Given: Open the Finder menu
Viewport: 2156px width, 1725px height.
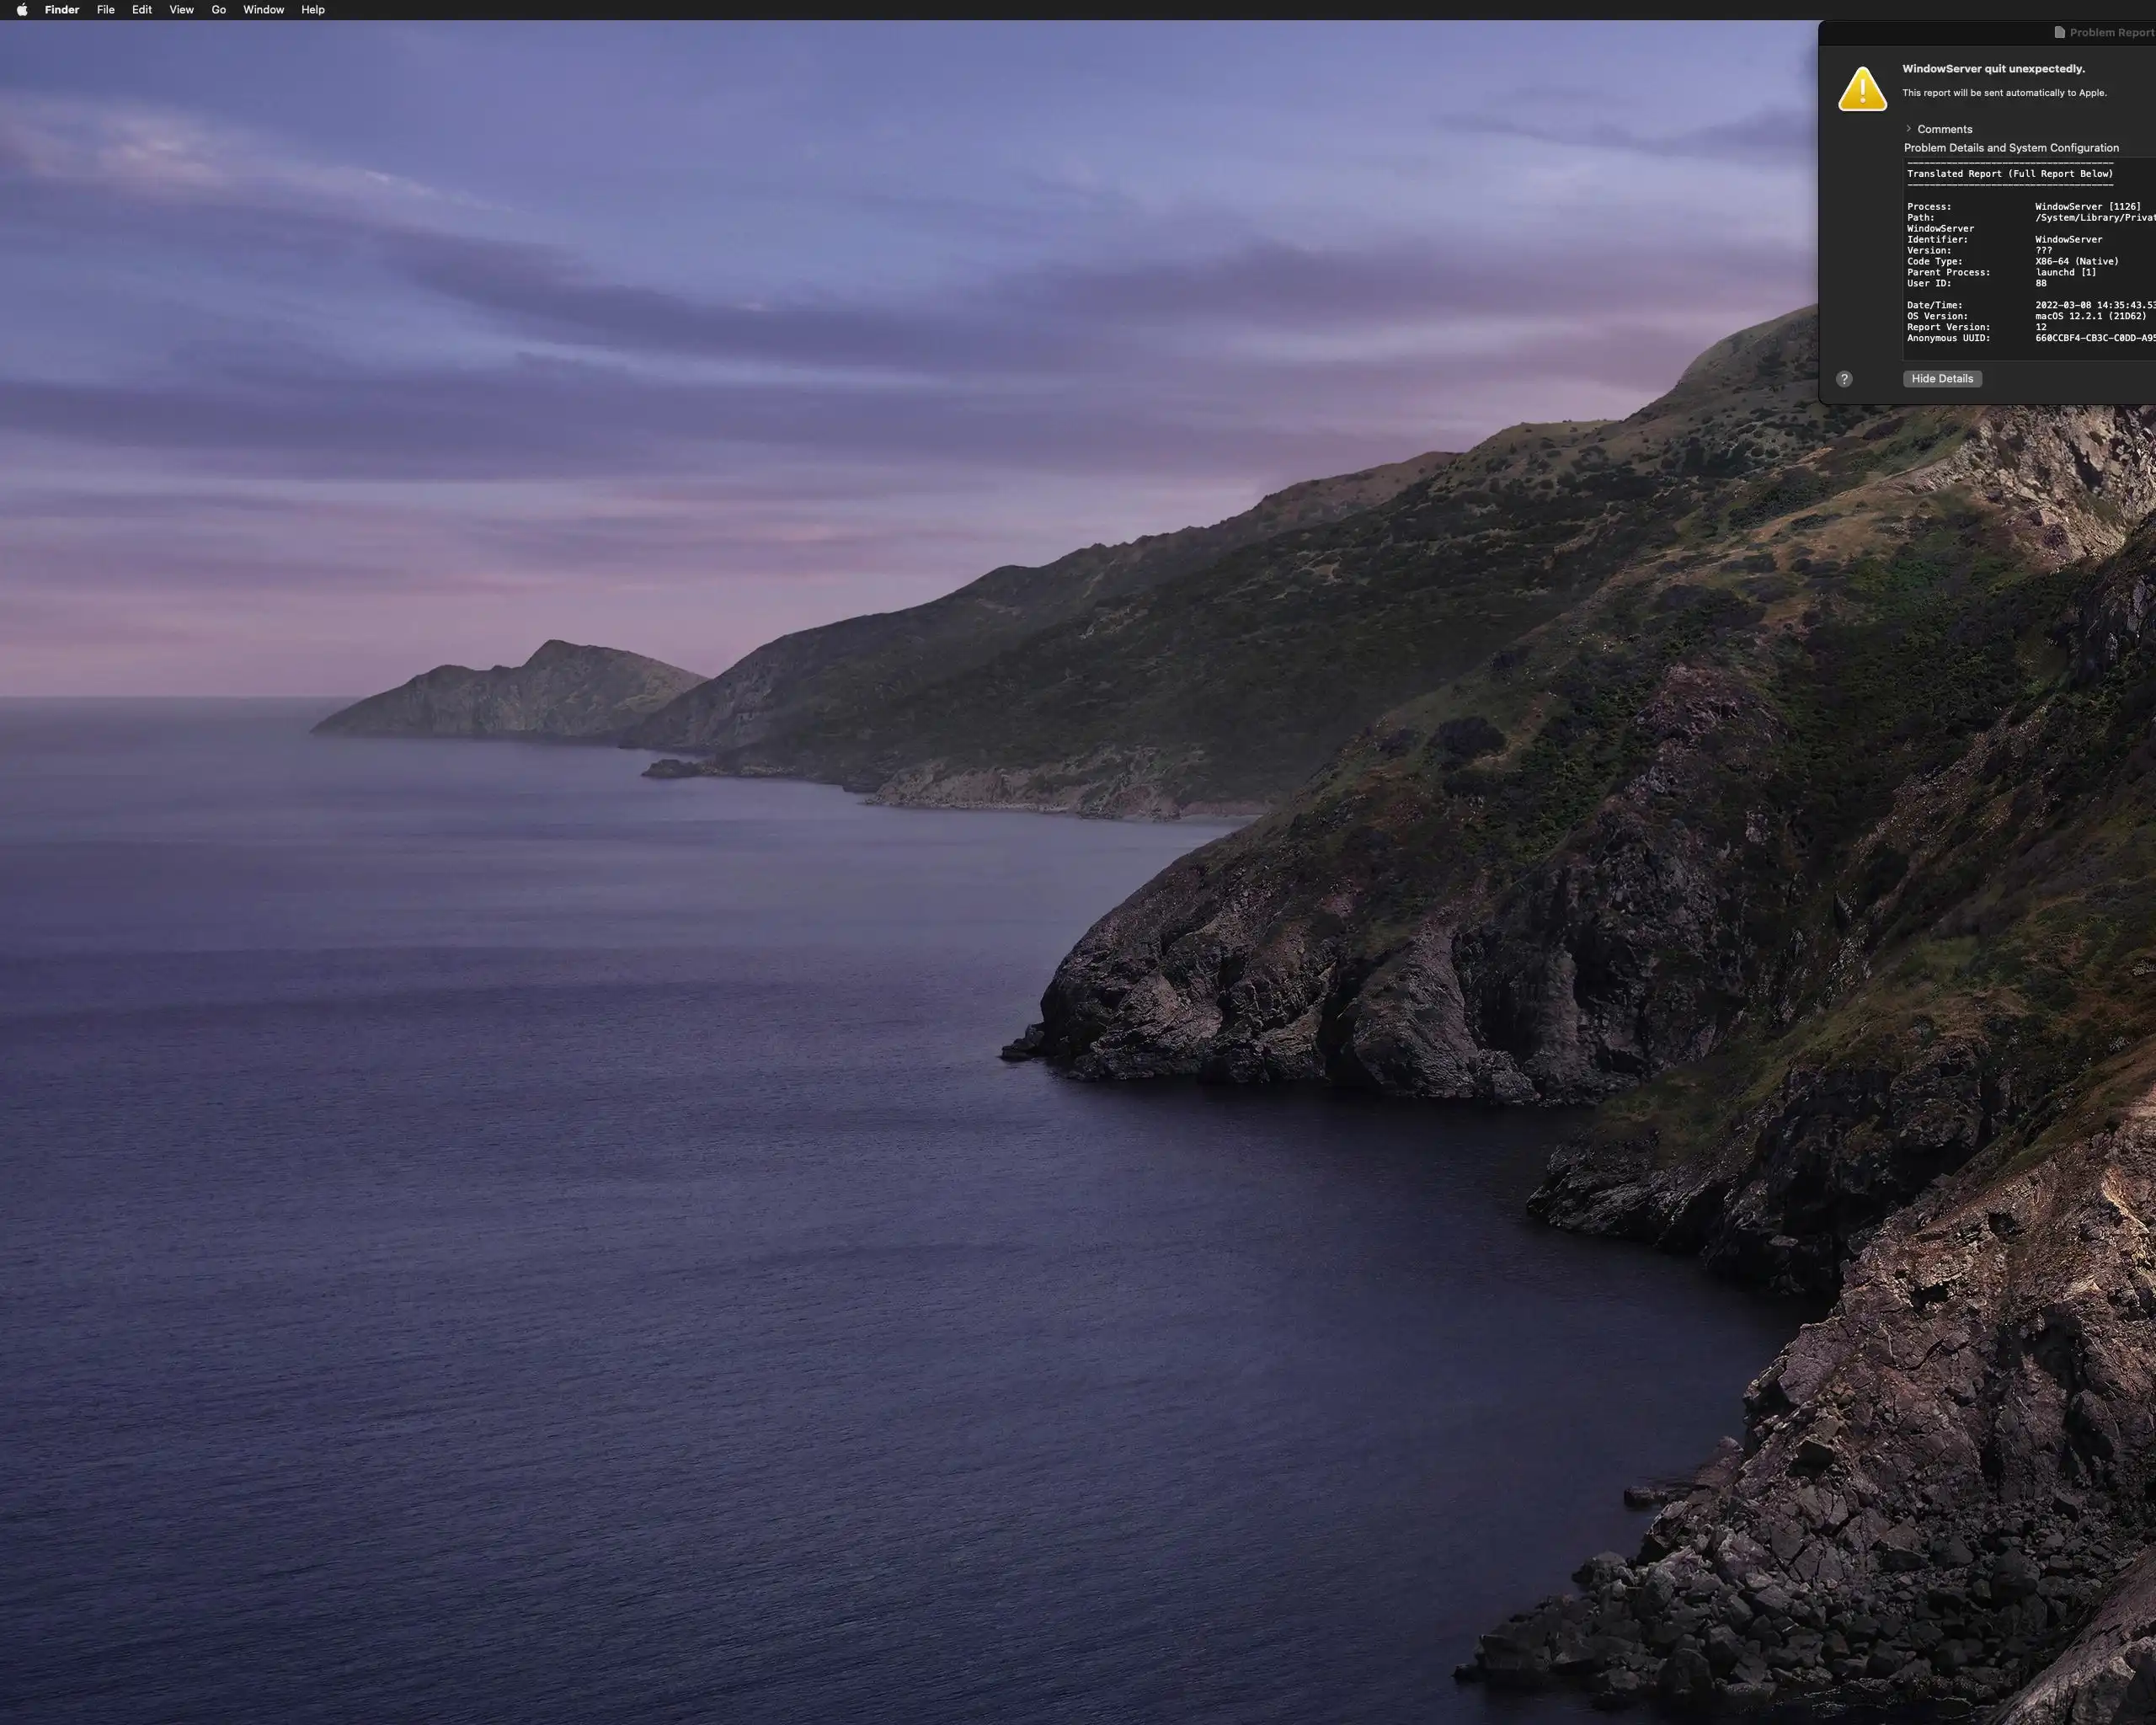Looking at the screenshot, I should 62,10.
